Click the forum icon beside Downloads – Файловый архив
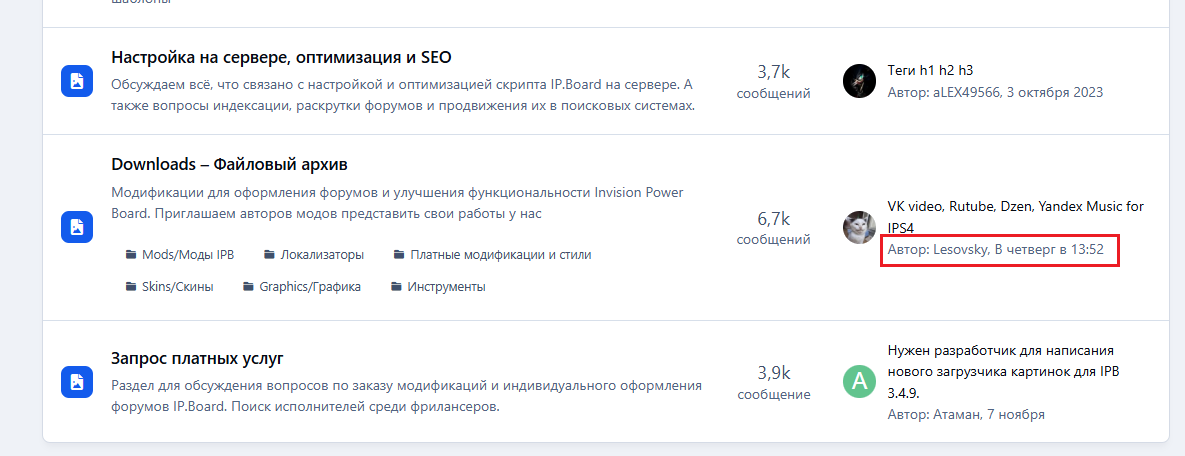The height and width of the screenshot is (456, 1185). click(x=77, y=227)
